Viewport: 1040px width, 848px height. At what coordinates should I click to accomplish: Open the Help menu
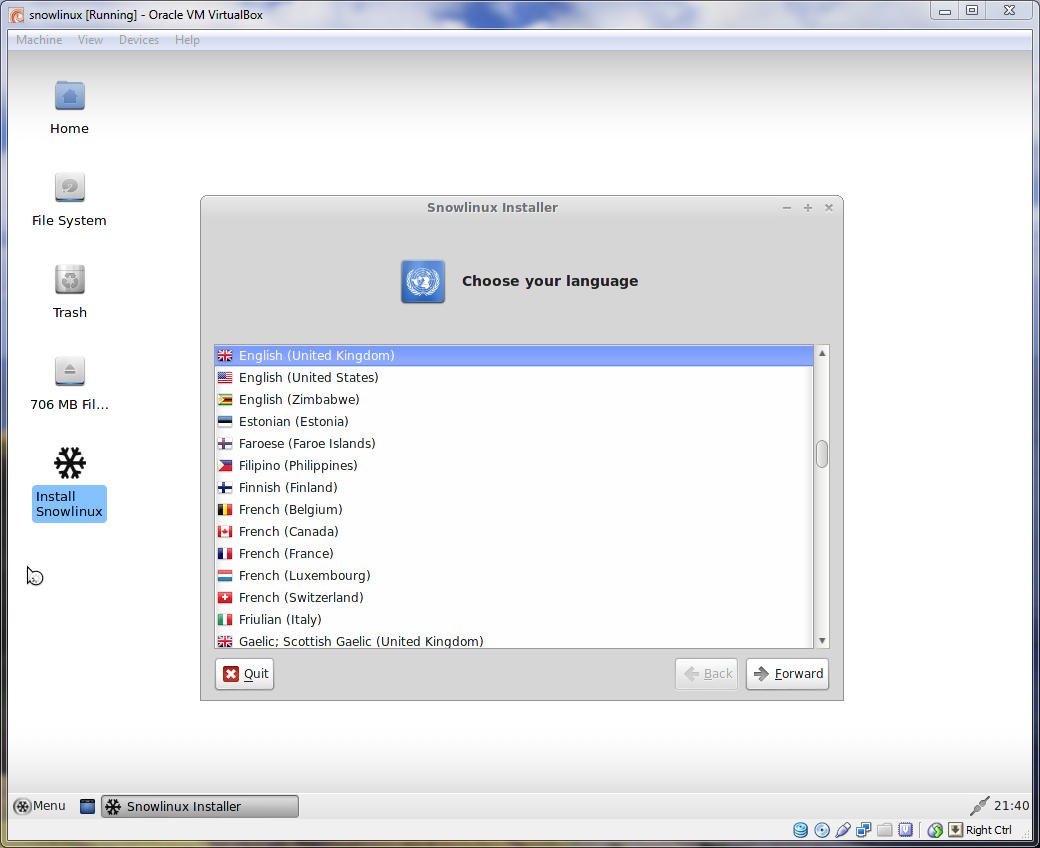point(187,40)
